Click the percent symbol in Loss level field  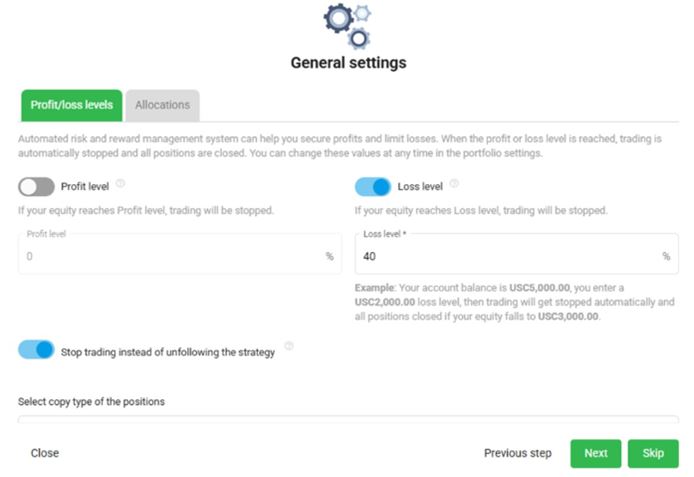coord(666,257)
